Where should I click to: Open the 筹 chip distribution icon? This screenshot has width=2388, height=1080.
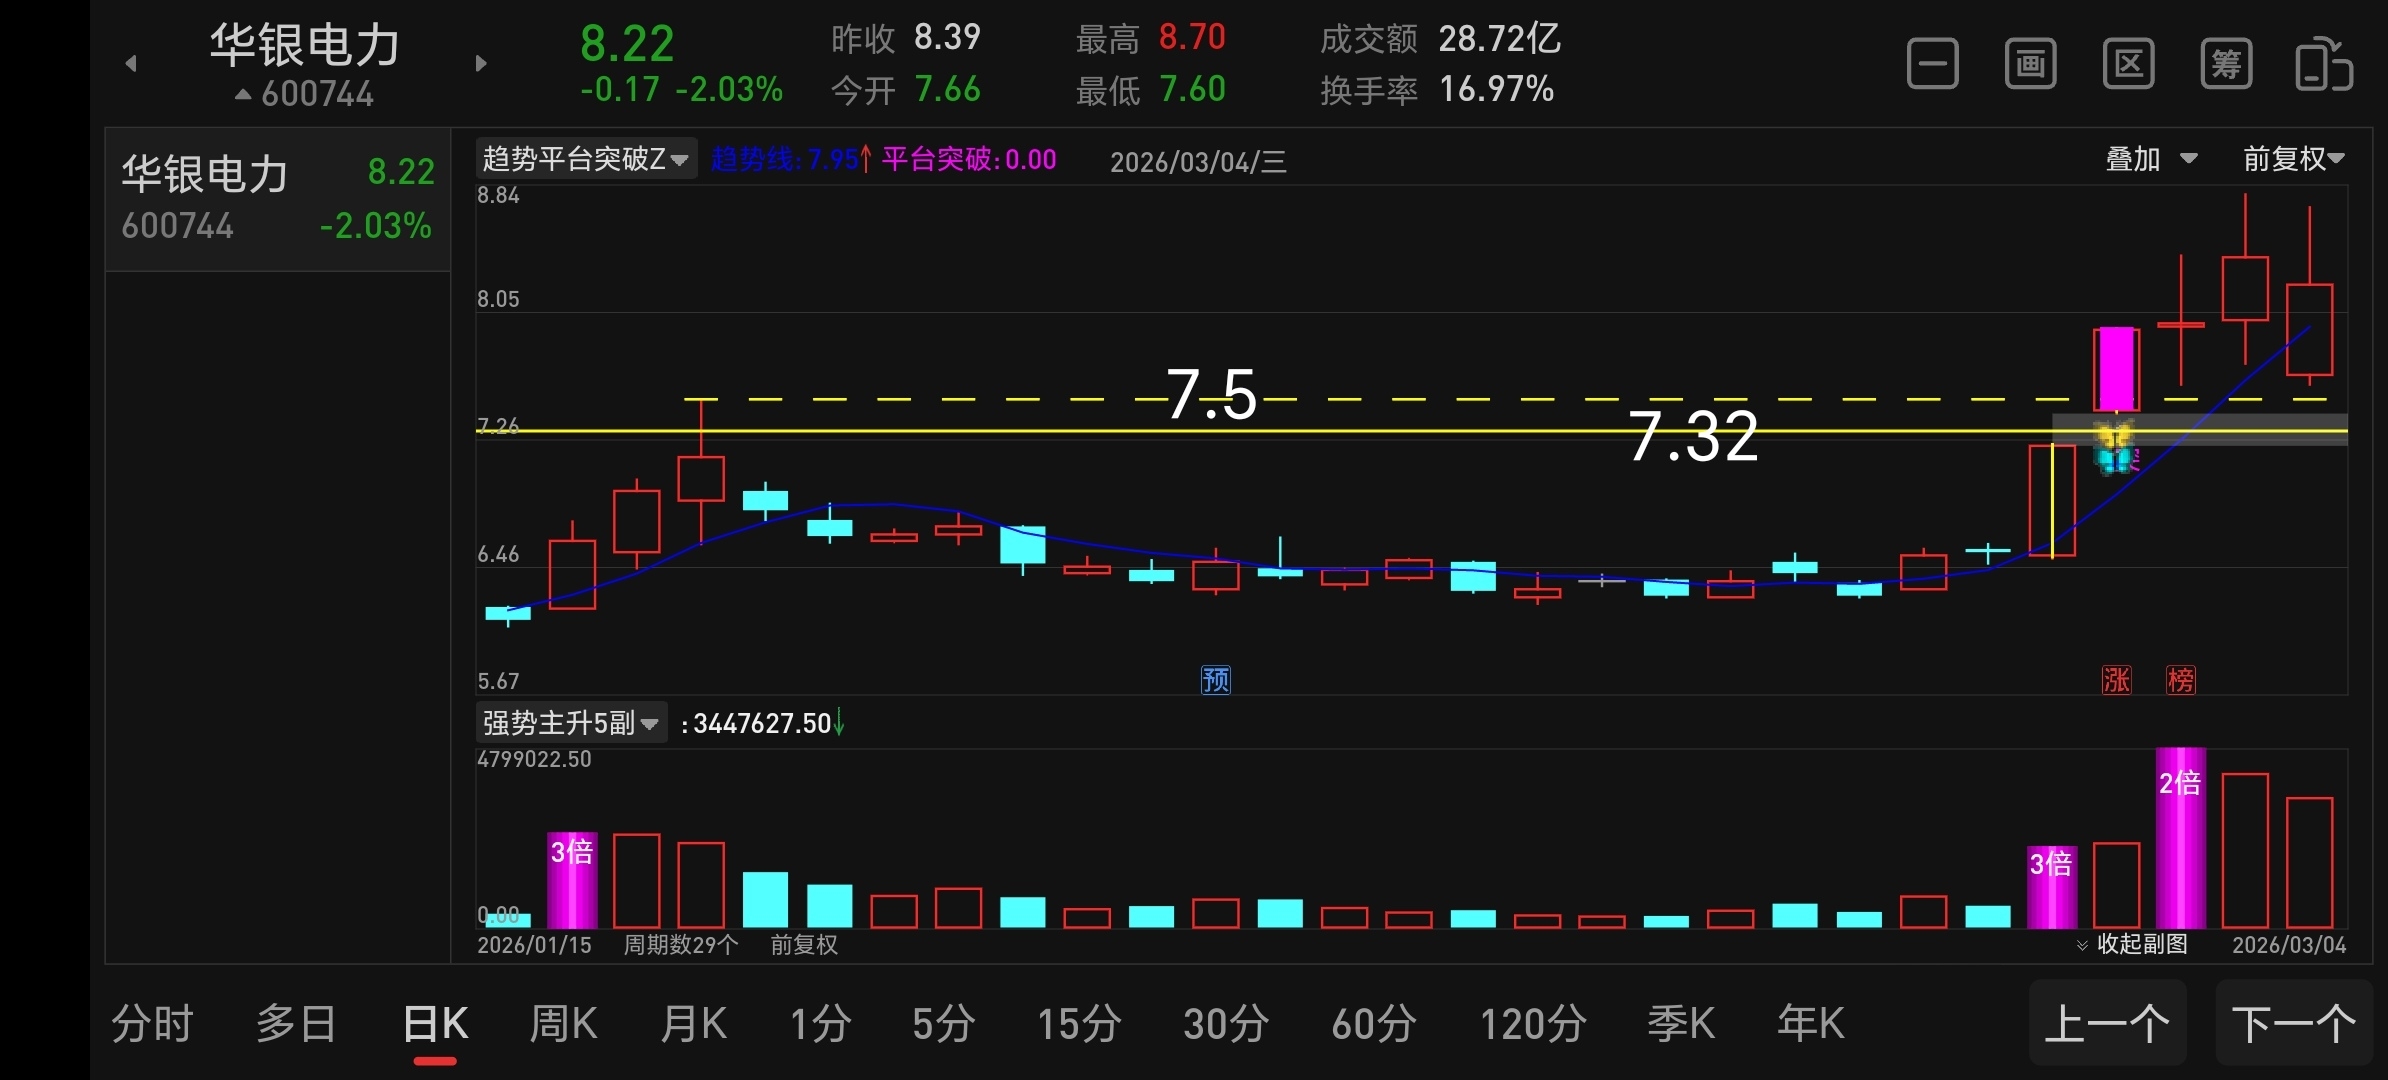(x=2226, y=65)
